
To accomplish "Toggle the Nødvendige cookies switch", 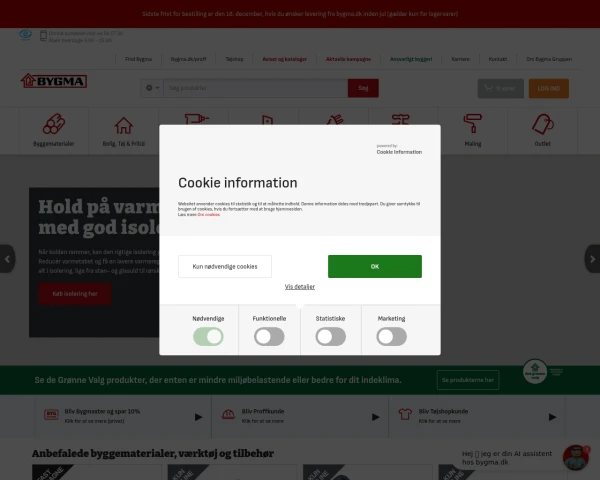I will tap(208, 337).
